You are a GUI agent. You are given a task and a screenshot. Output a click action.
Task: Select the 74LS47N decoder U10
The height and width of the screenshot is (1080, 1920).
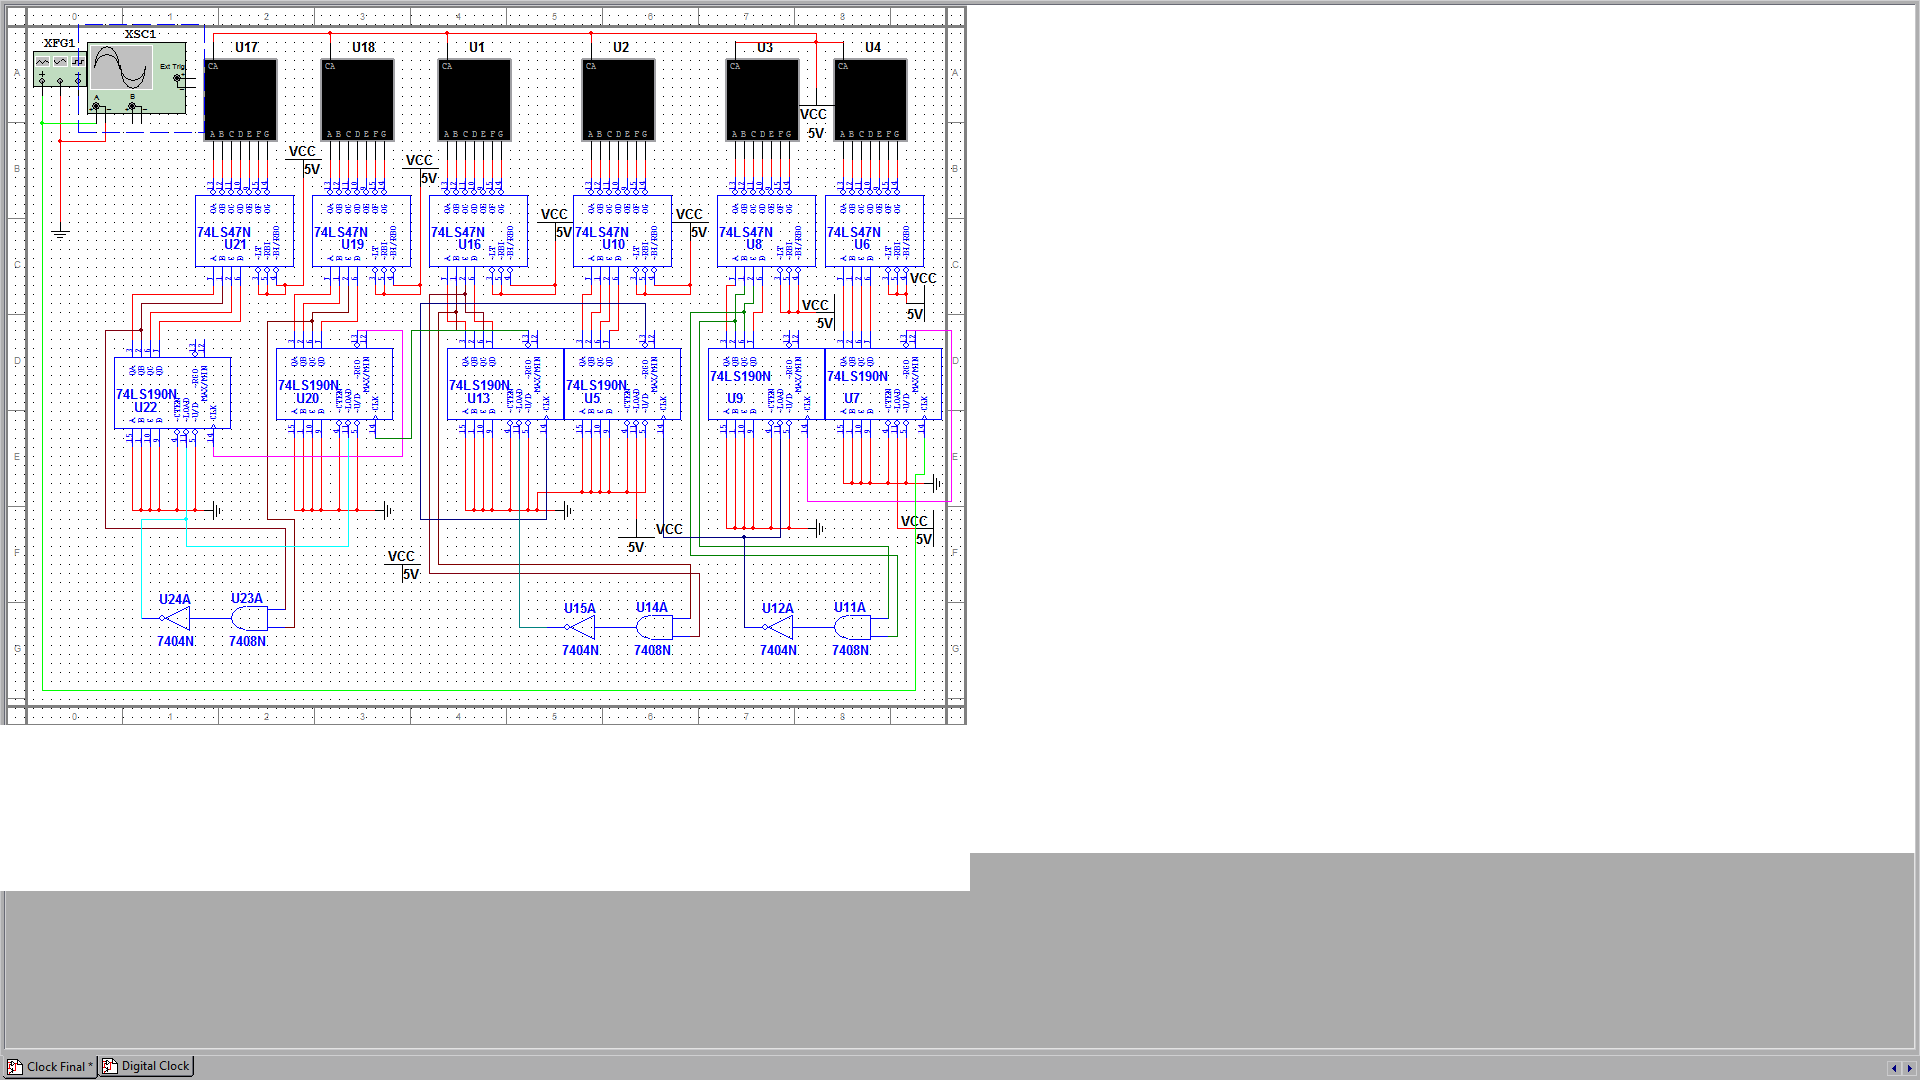coord(623,231)
